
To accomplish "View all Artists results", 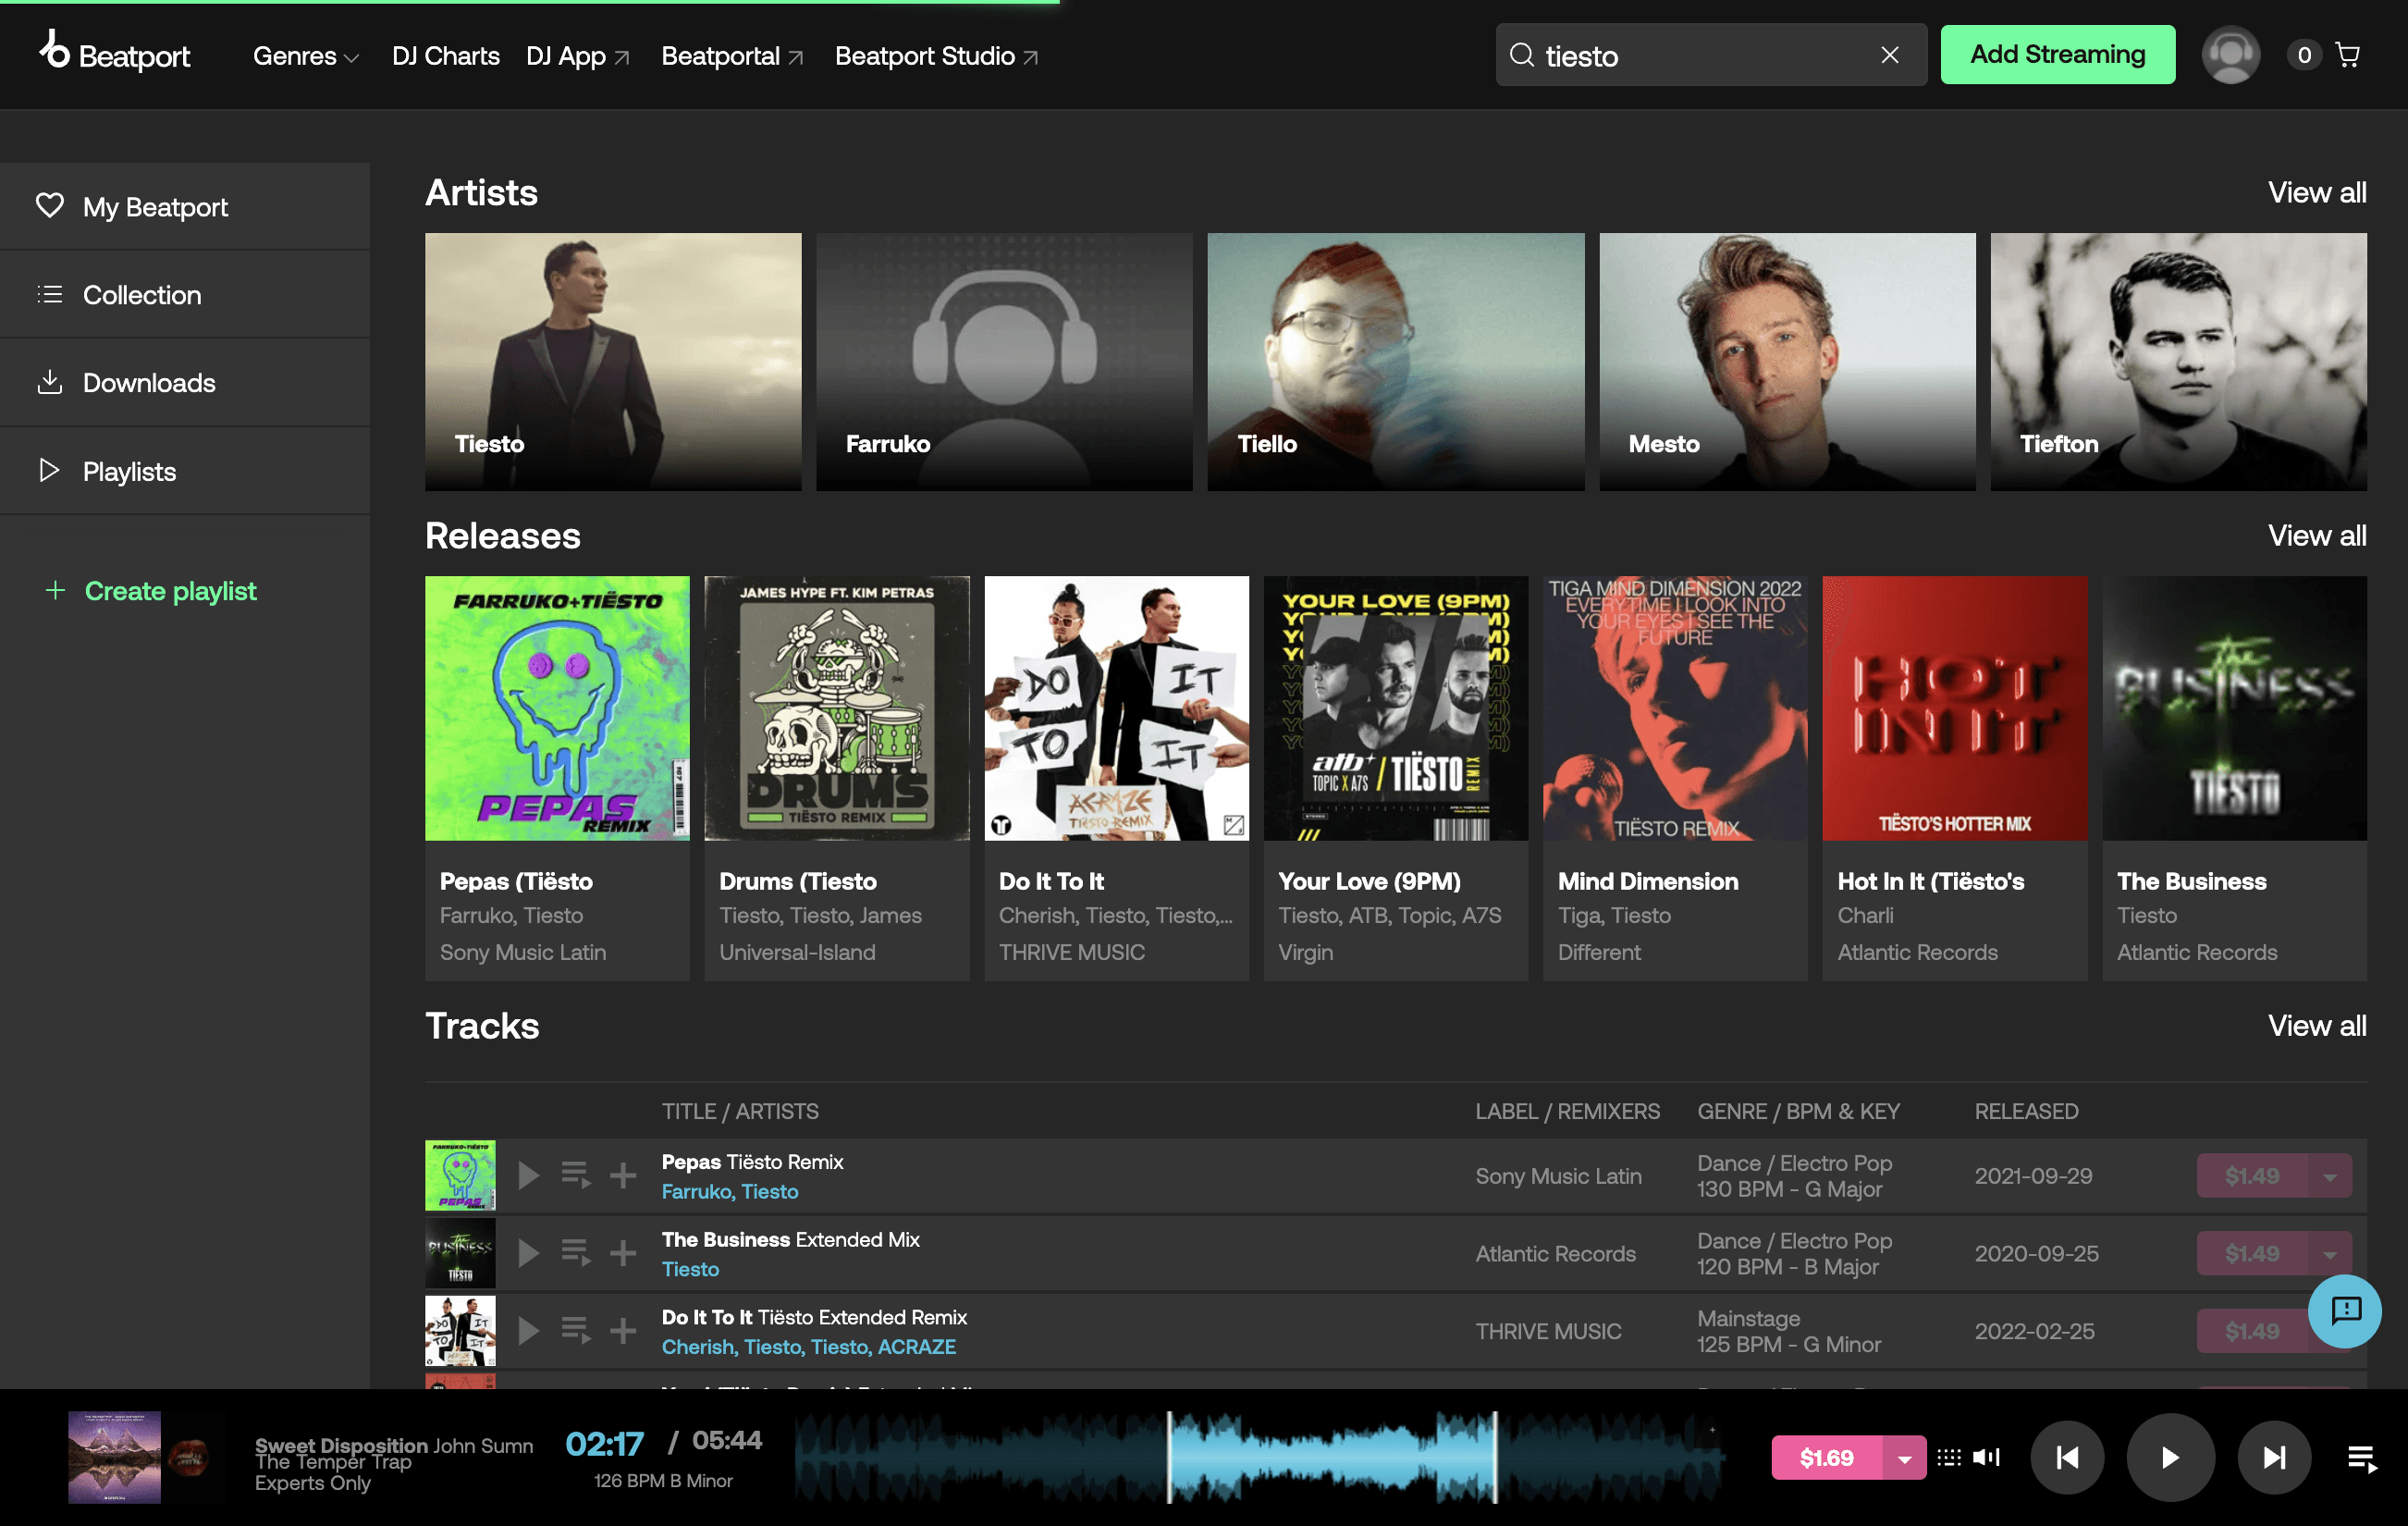I will [2316, 192].
